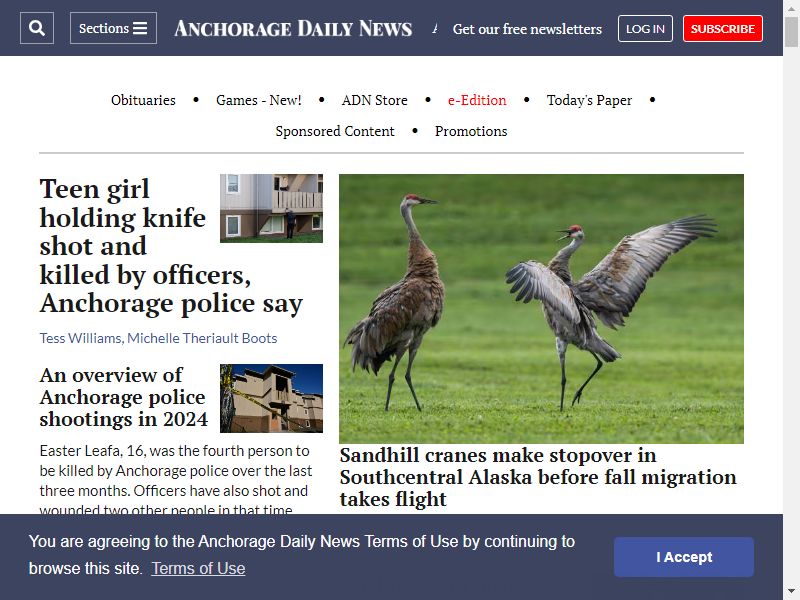Click the page vertical scrollbar thumb

[791, 32]
